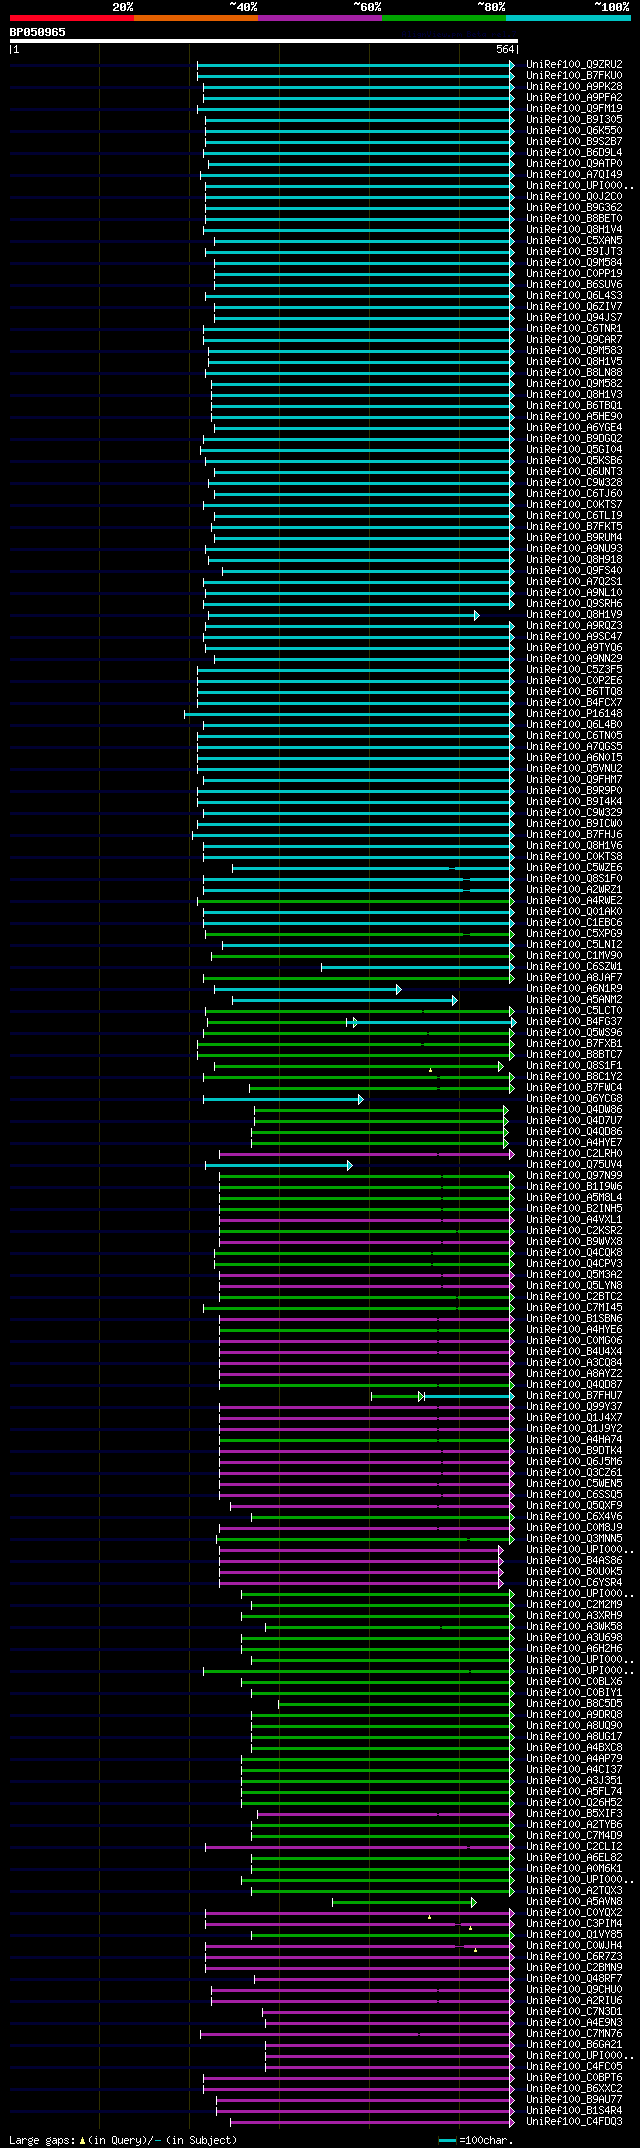Screen dimensions: 640x2148
Task: Select the UniRef100_A2WRZ1 label
Action: [574, 889]
